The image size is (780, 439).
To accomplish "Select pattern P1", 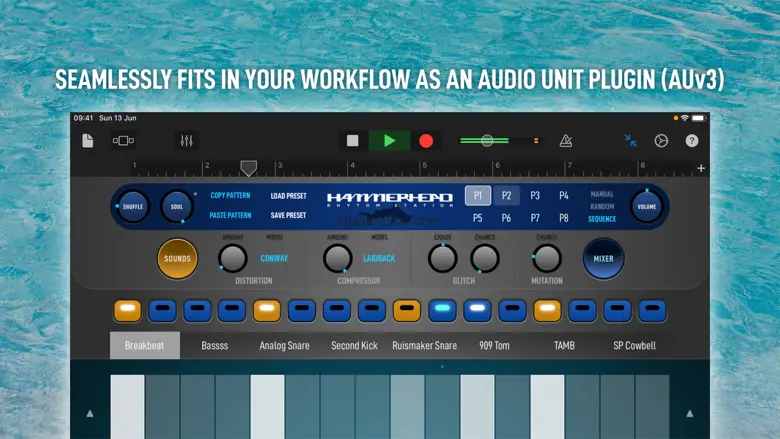I will [x=478, y=195].
